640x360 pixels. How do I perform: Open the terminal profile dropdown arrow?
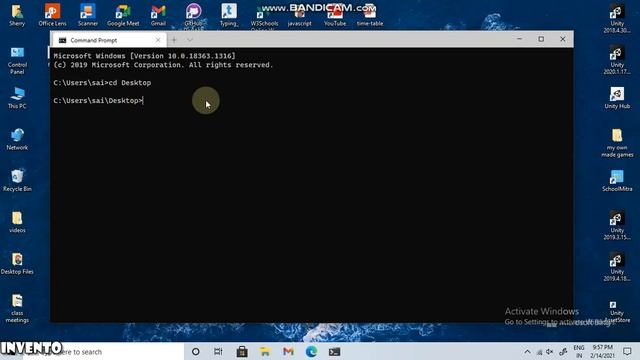pos(190,40)
